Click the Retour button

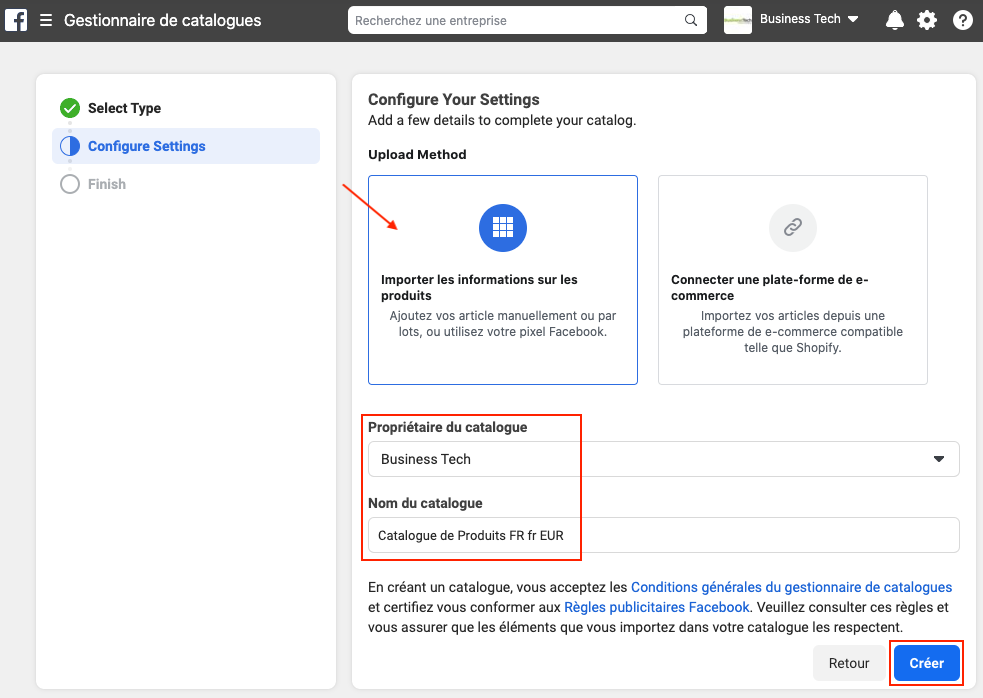[848, 663]
